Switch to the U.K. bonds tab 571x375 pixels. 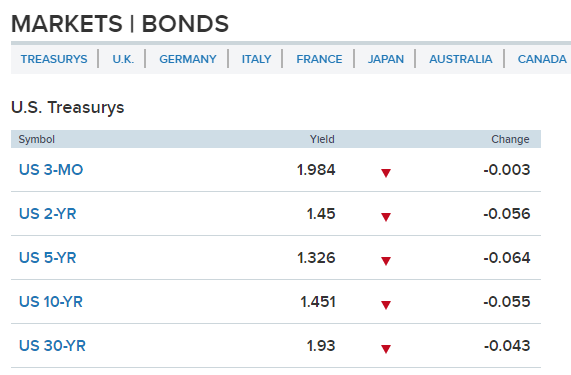pos(123,59)
